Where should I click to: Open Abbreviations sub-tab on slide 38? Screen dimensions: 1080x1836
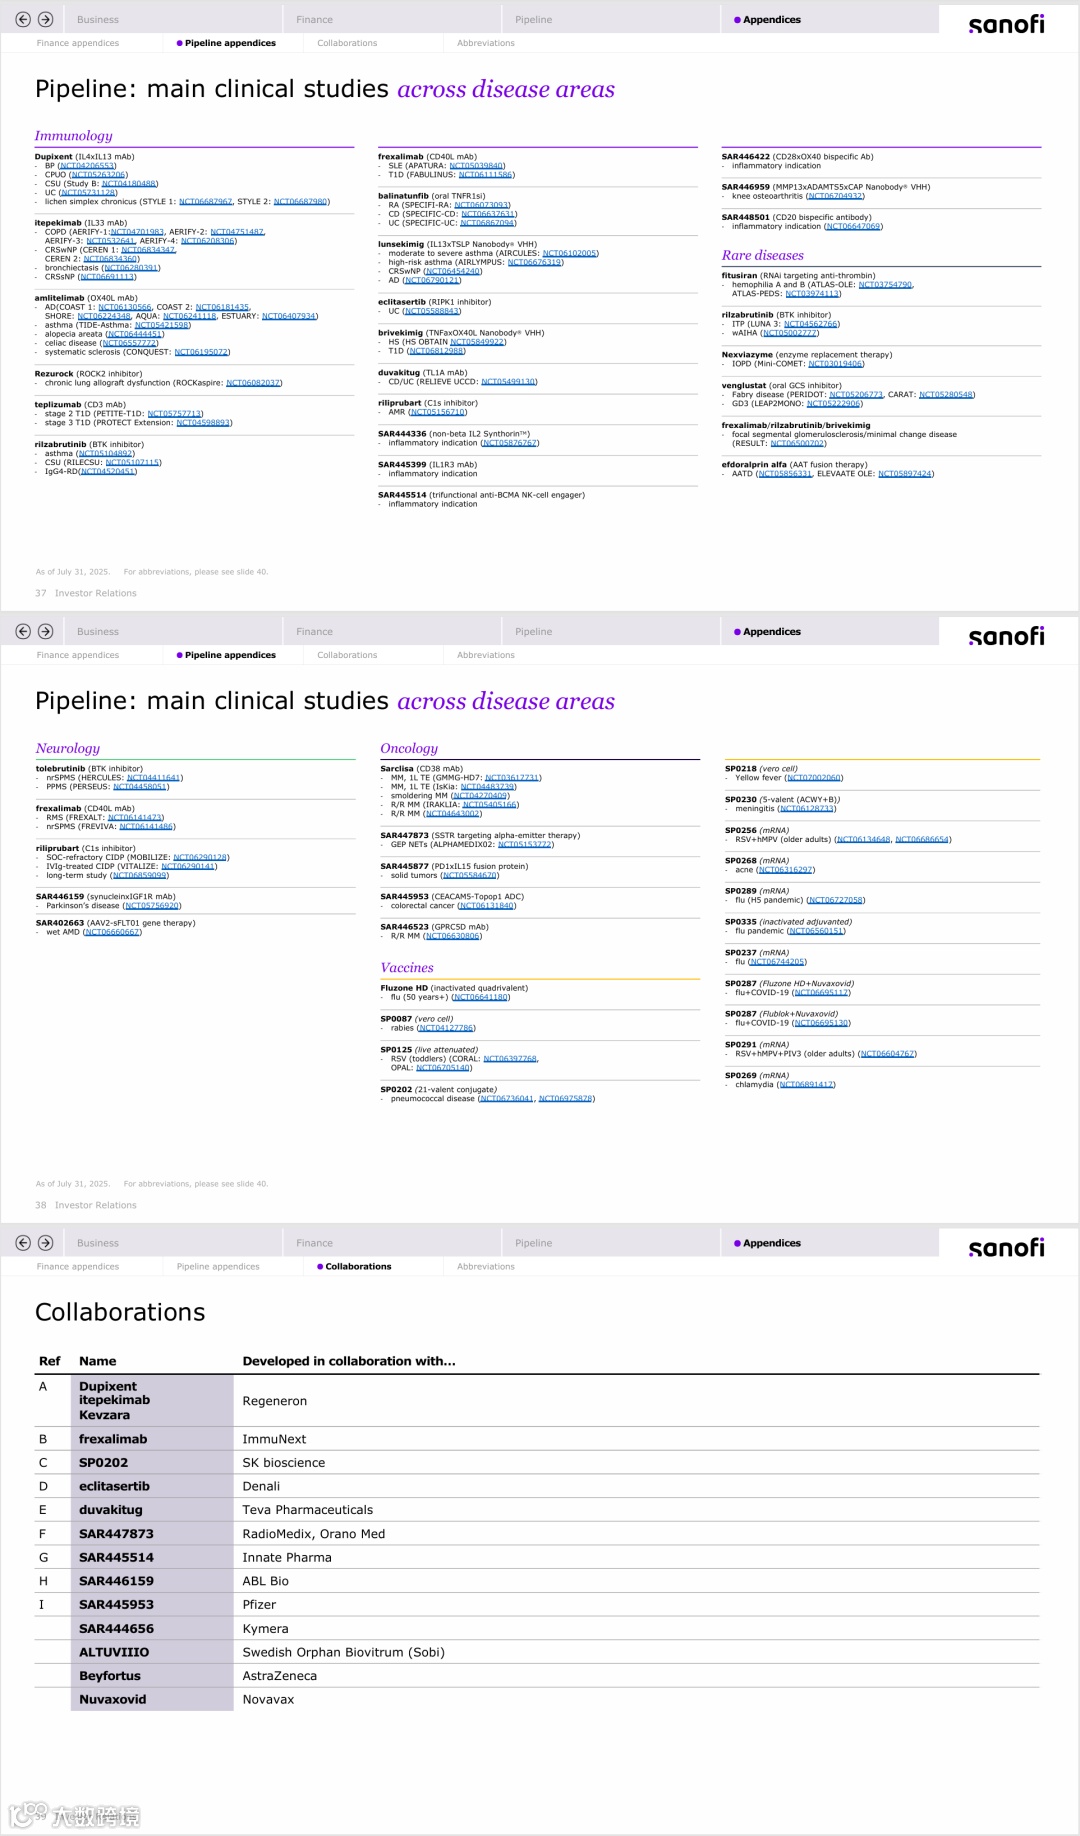pyautogui.click(x=486, y=655)
